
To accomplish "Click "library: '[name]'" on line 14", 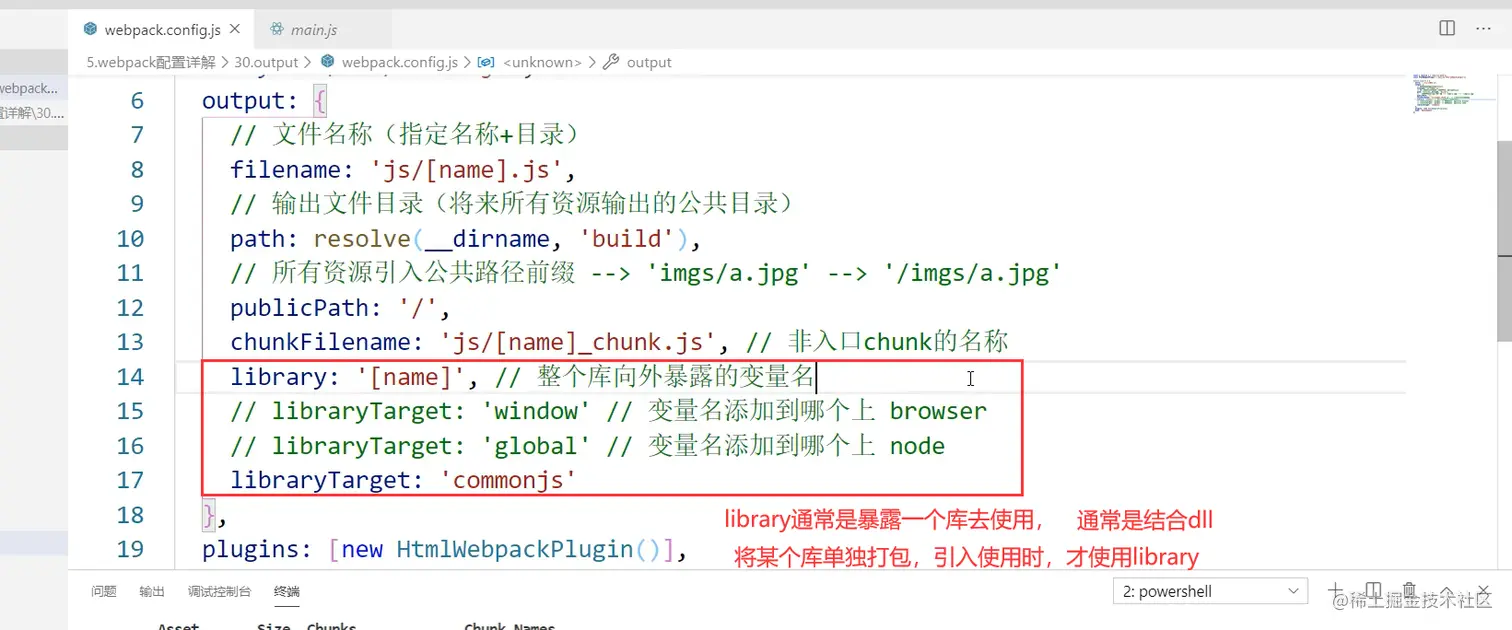I will pyautogui.click(x=347, y=377).
